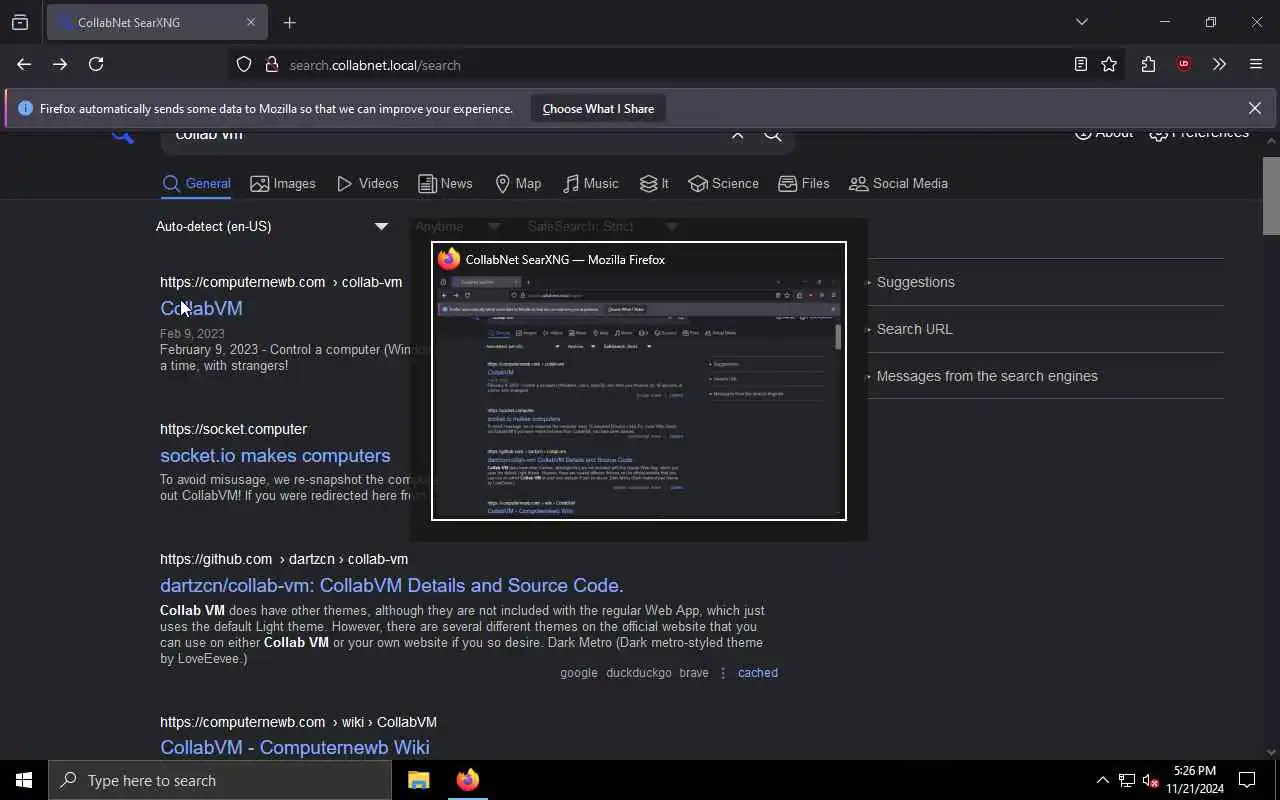The image size is (1280, 800).
Task: Switch to the It tab
Action: pyautogui.click(x=654, y=183)
